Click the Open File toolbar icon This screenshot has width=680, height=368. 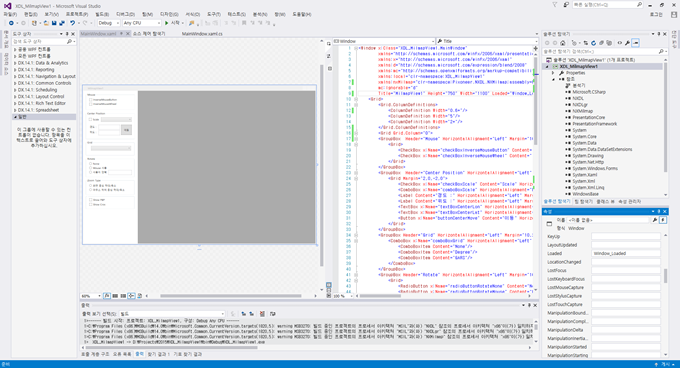click(x=46, y=23)
